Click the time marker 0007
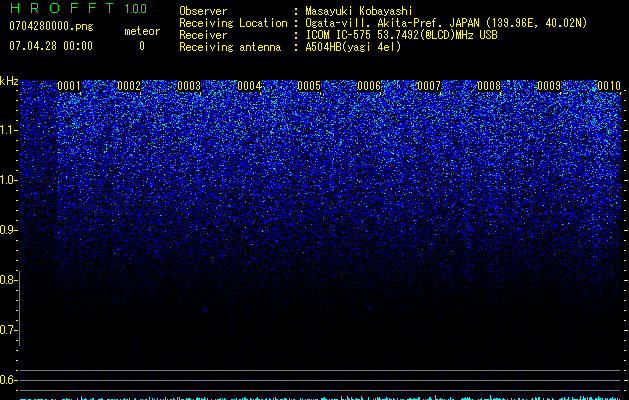 [429, 86]
